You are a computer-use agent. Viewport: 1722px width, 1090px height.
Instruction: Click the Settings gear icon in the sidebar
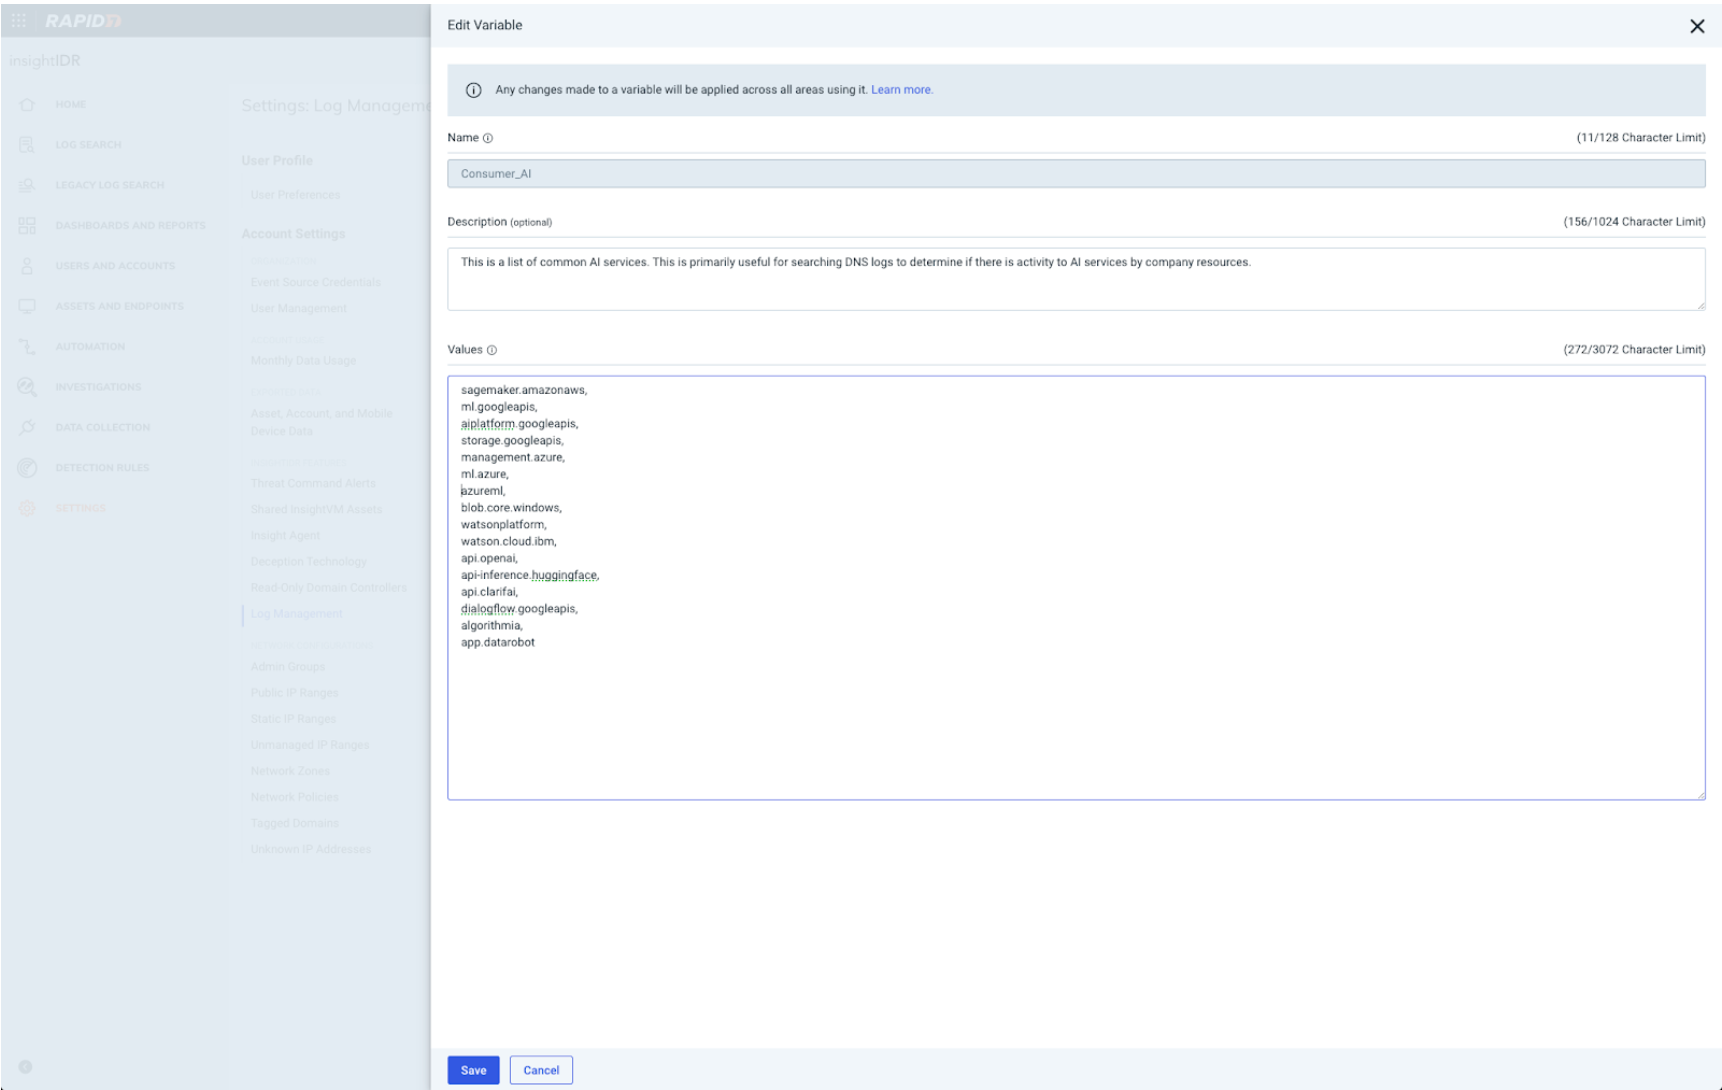pyautogui.click(x=27, y=508)
